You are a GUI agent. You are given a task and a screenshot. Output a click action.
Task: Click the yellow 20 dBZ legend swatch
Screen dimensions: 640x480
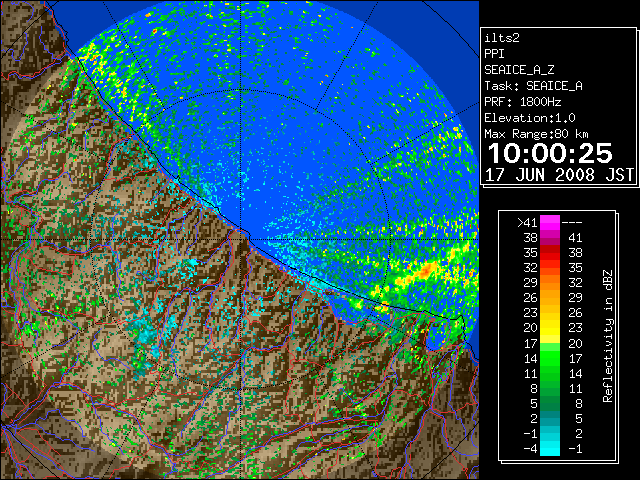pyautogui.click(x=550, y=328)
